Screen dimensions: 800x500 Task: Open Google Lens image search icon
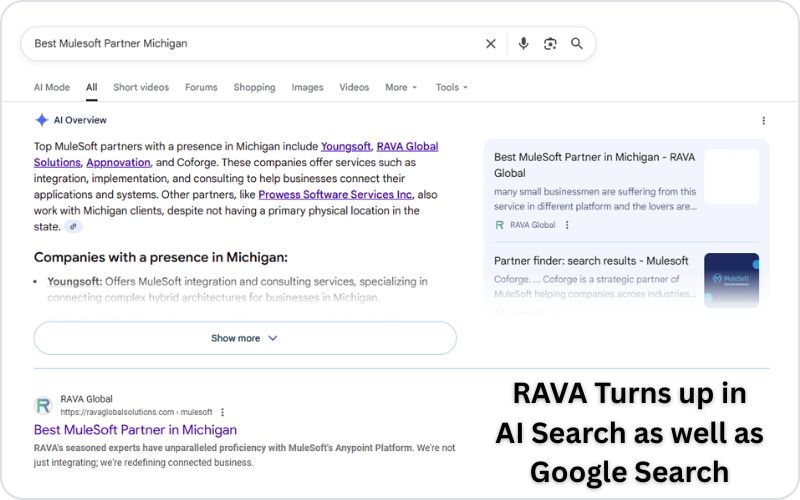[x=550, y=44]
